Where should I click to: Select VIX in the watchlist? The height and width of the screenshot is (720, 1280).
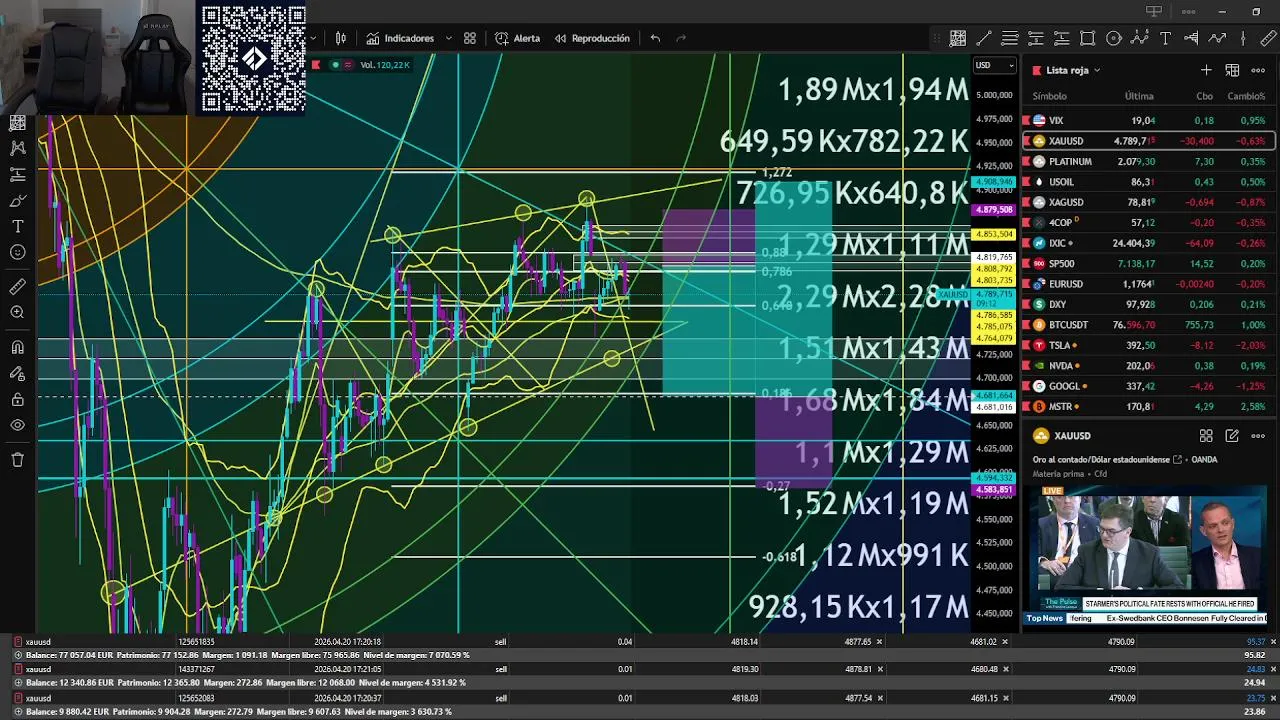tap(1148, 120)
